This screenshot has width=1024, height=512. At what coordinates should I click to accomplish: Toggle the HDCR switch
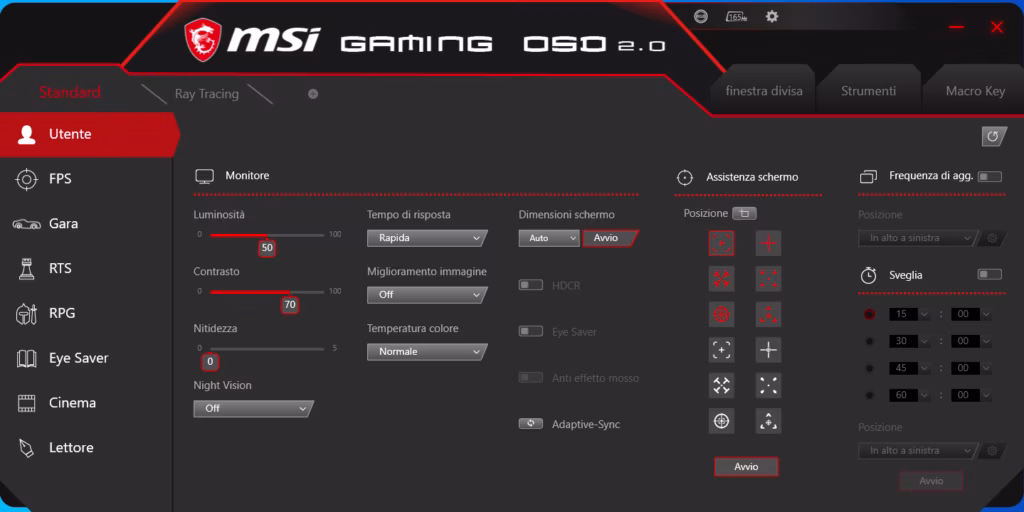(x=531, y=285)
